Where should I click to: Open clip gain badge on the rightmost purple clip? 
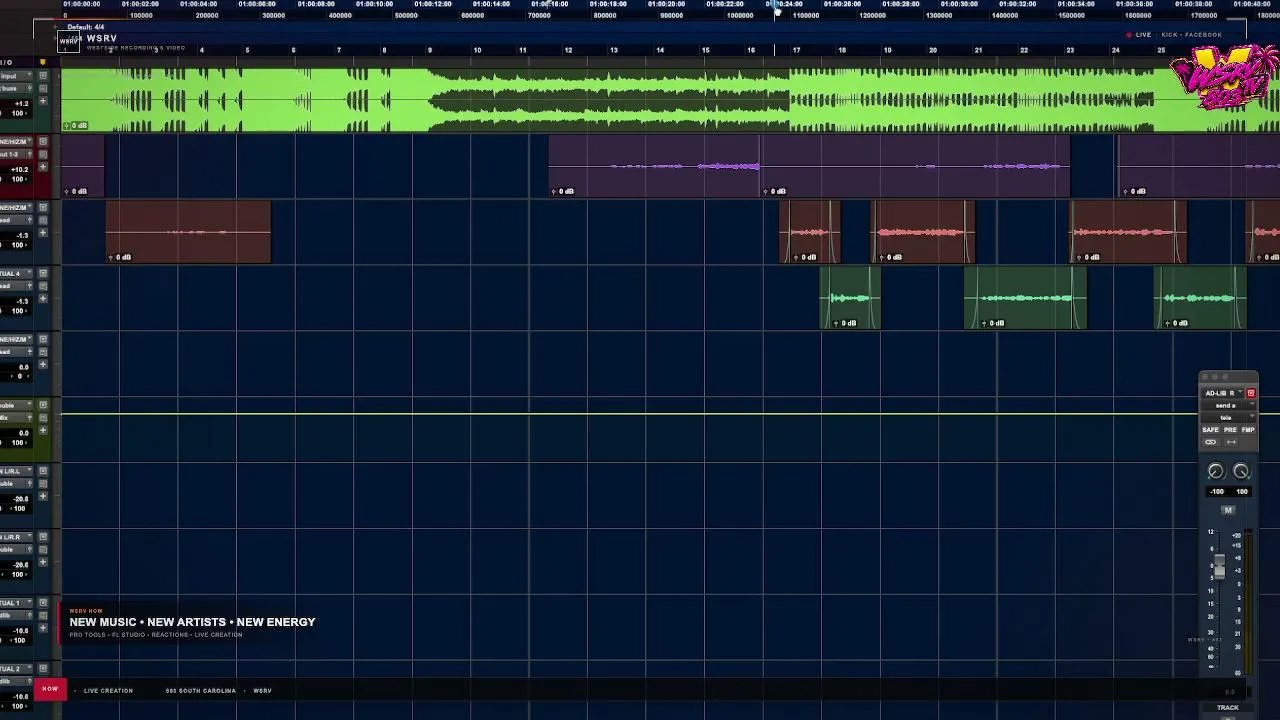[1134, 191]
